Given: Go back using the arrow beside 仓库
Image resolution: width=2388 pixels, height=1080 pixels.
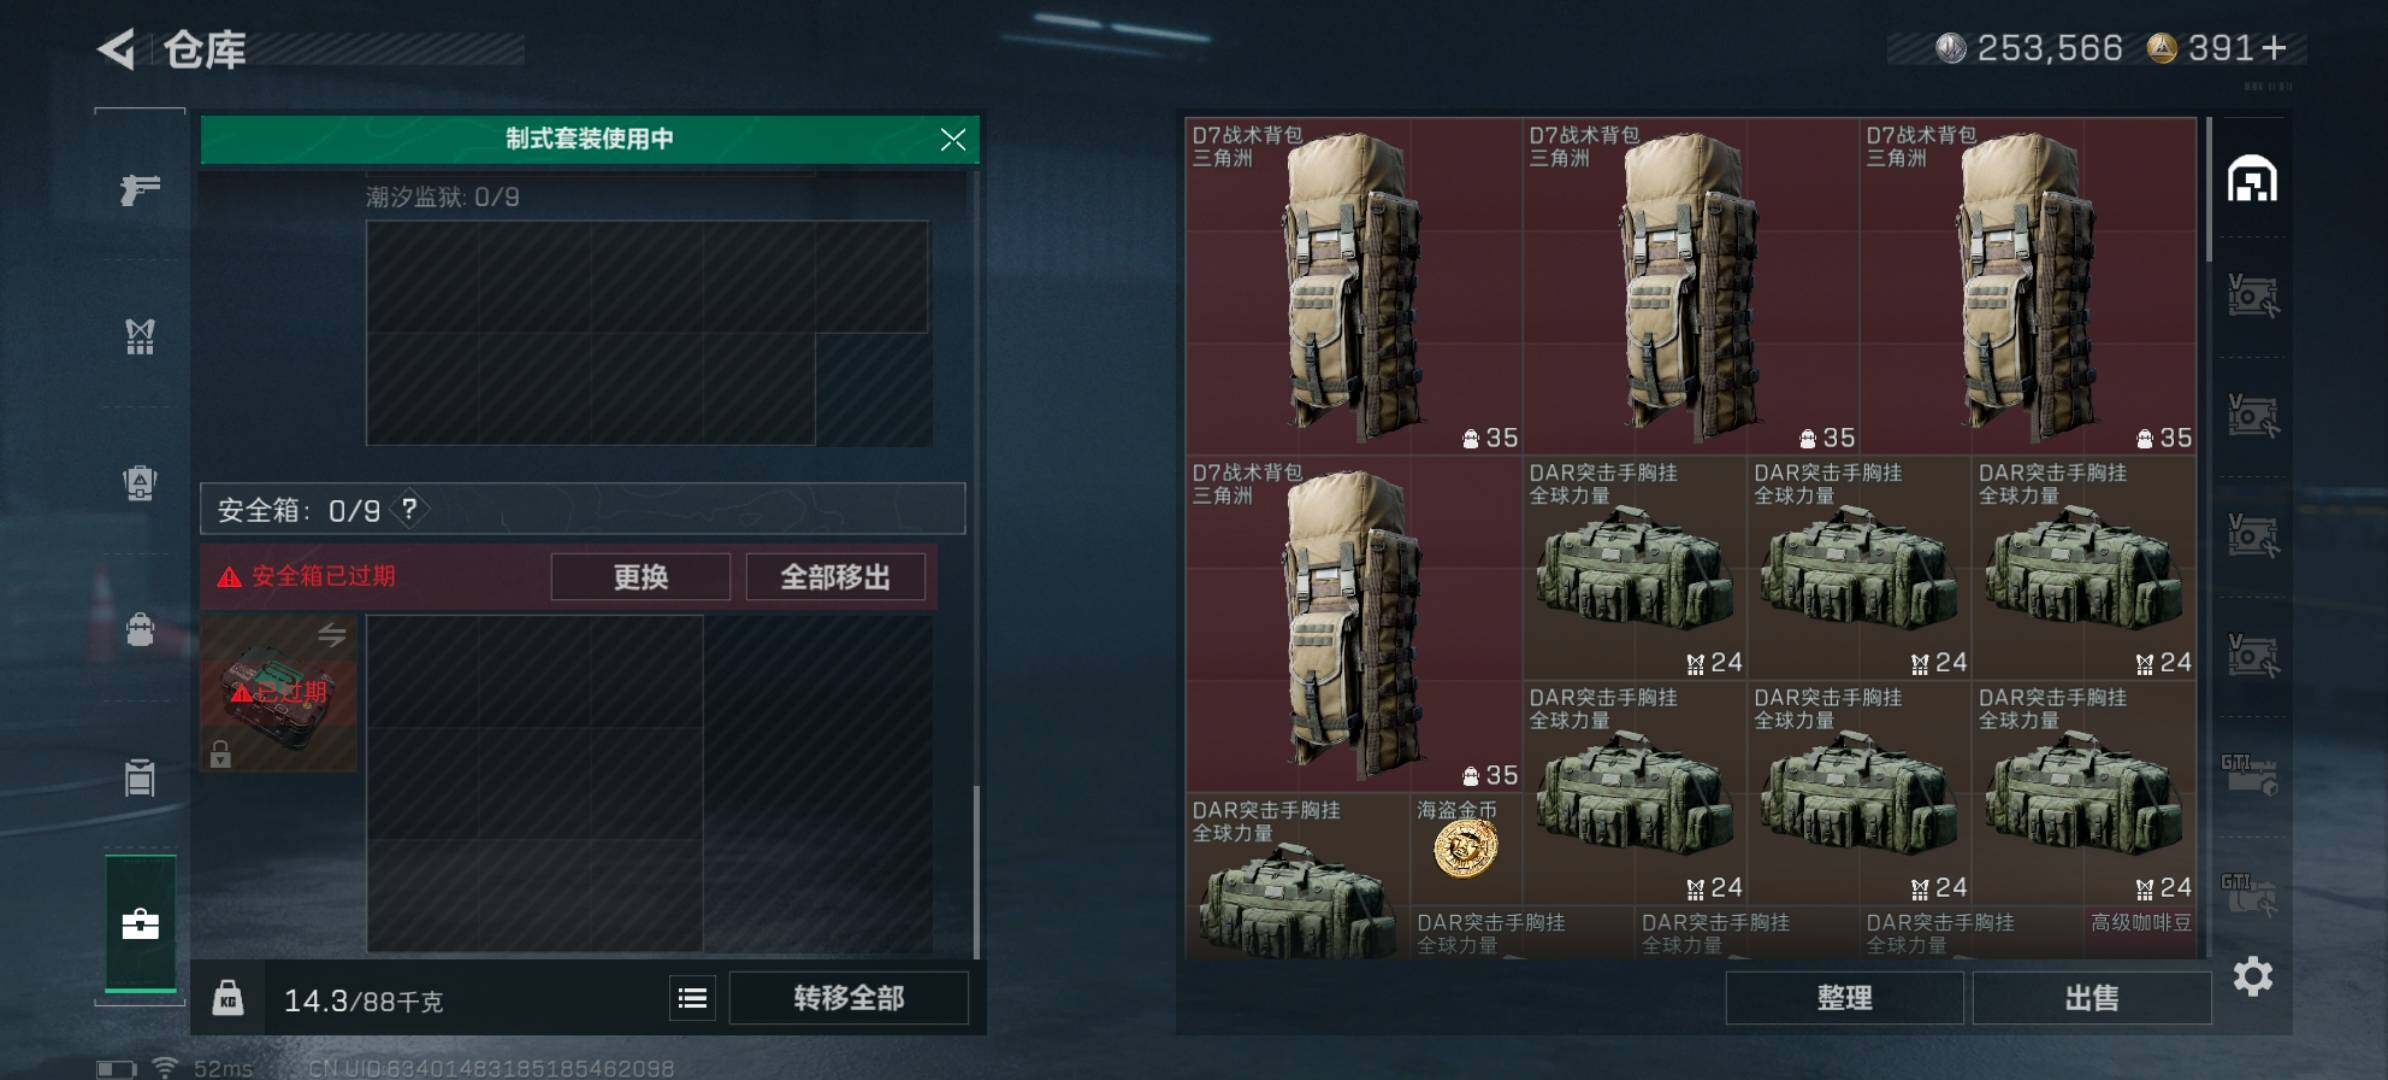Looking at the screenshot, I should pos(117,49).
